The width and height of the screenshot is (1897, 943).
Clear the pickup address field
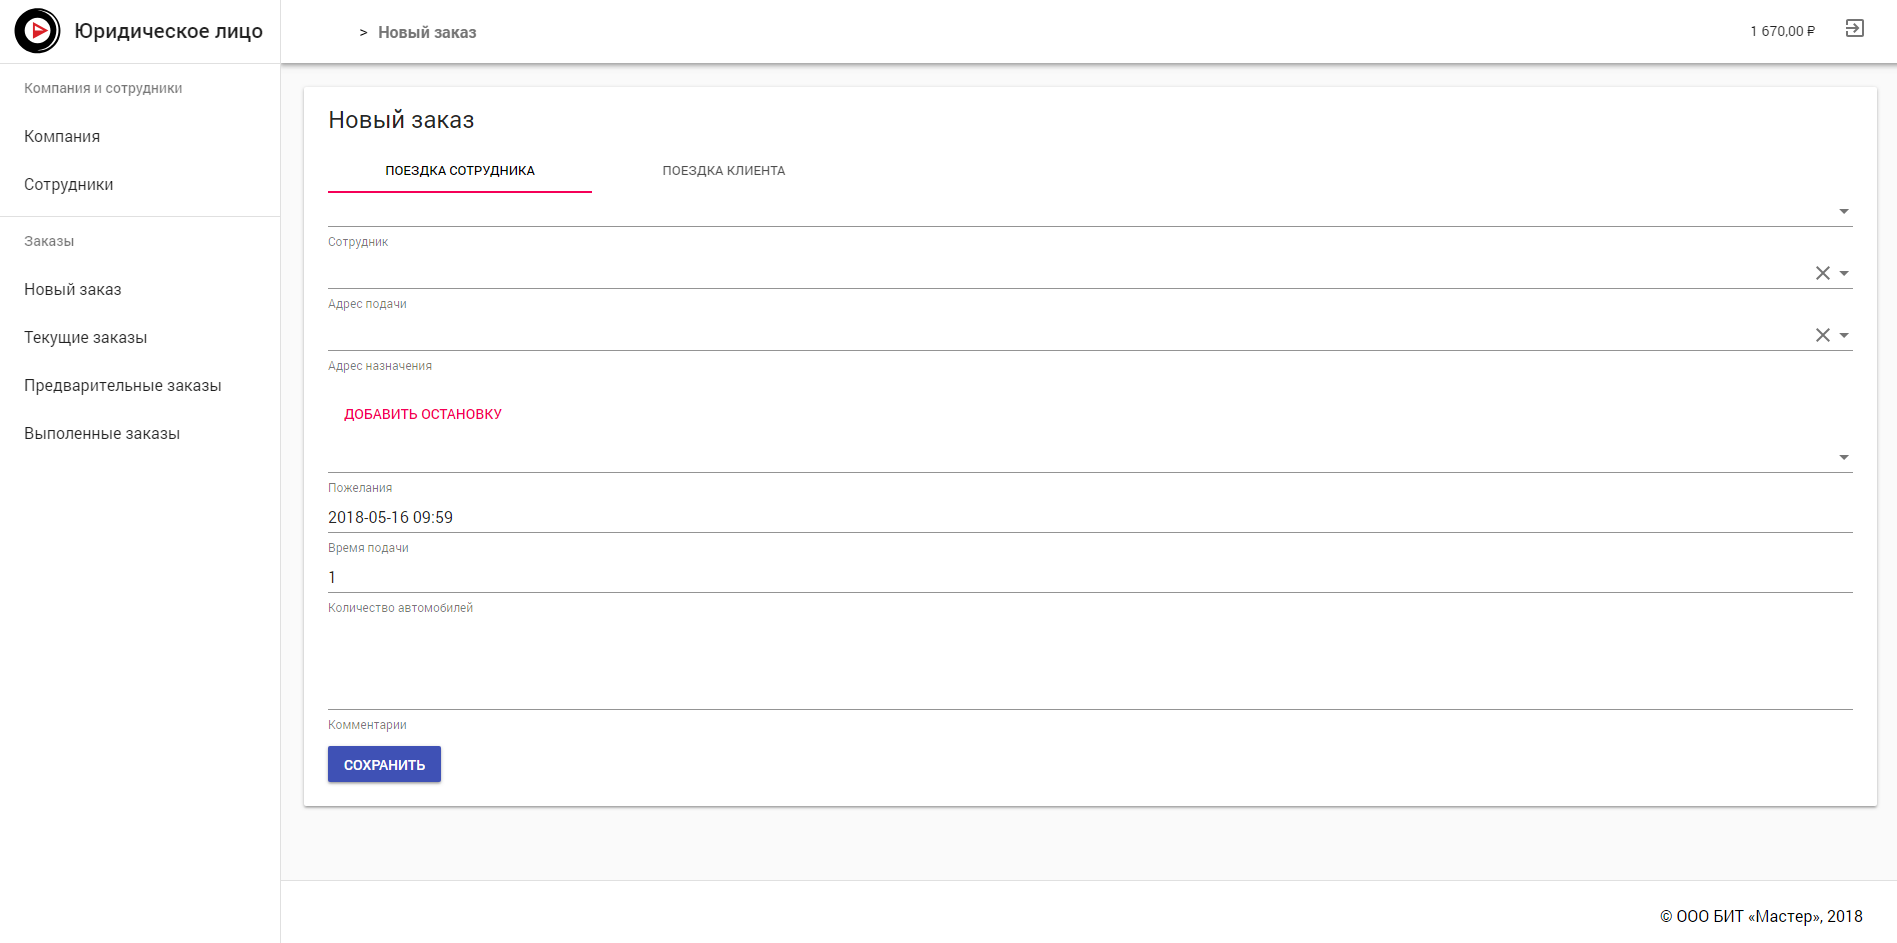(1822, 273)
